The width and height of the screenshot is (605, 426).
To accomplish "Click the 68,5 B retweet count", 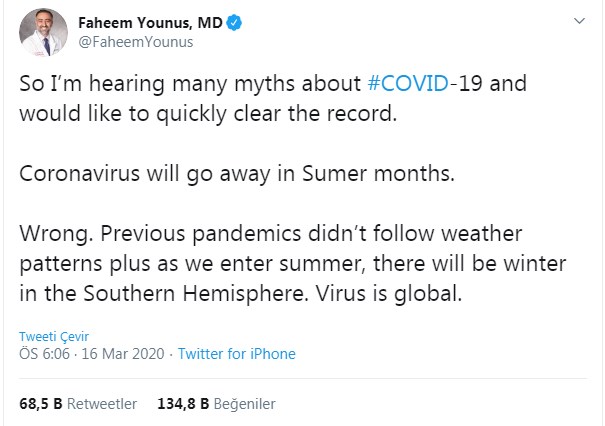I will pos(42,405).
